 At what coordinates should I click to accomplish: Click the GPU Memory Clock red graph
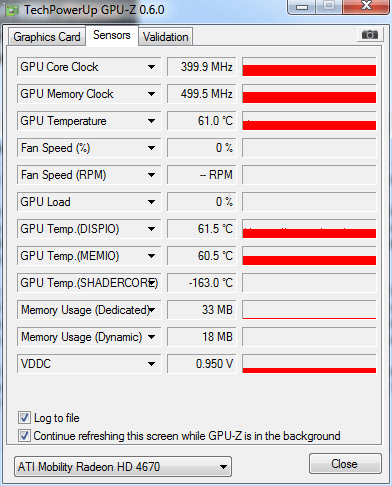pyautogui.click(x=309, y=94)
